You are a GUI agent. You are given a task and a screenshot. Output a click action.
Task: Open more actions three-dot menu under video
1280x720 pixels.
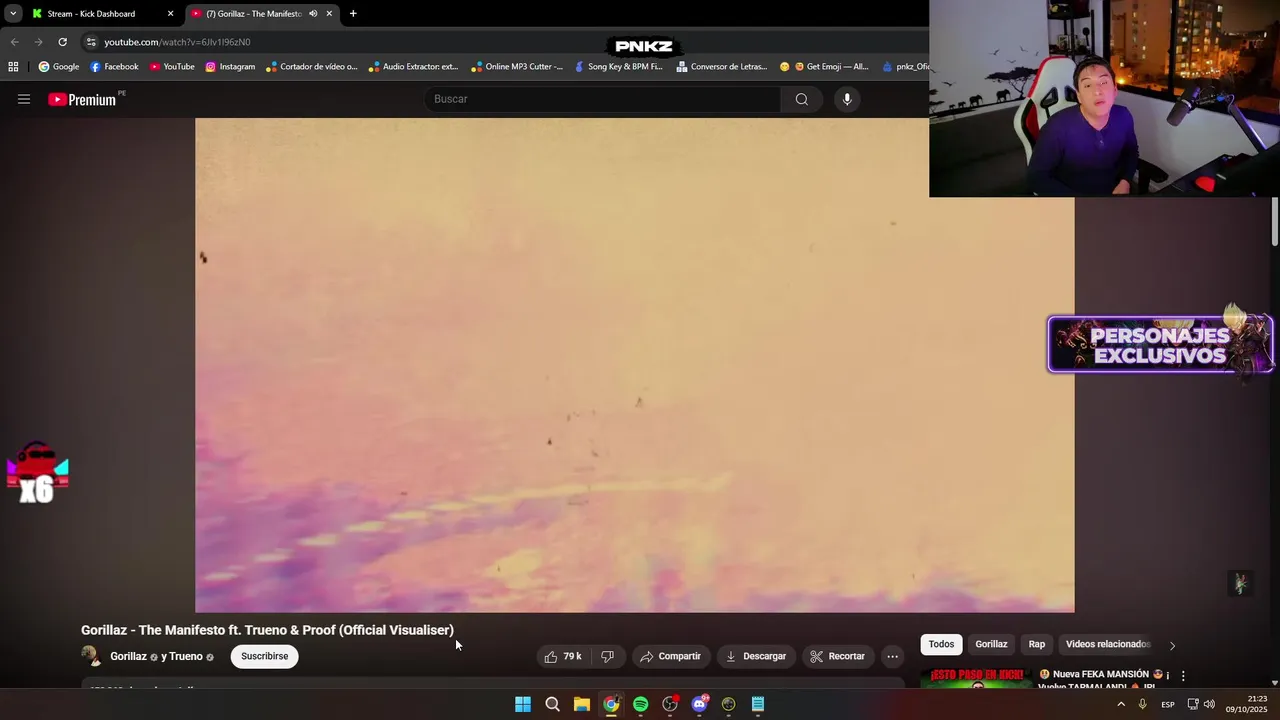(893, 657)
